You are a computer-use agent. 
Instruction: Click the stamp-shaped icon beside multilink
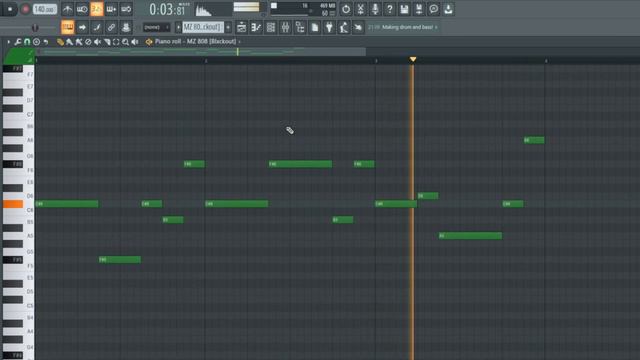click(126, 27)
